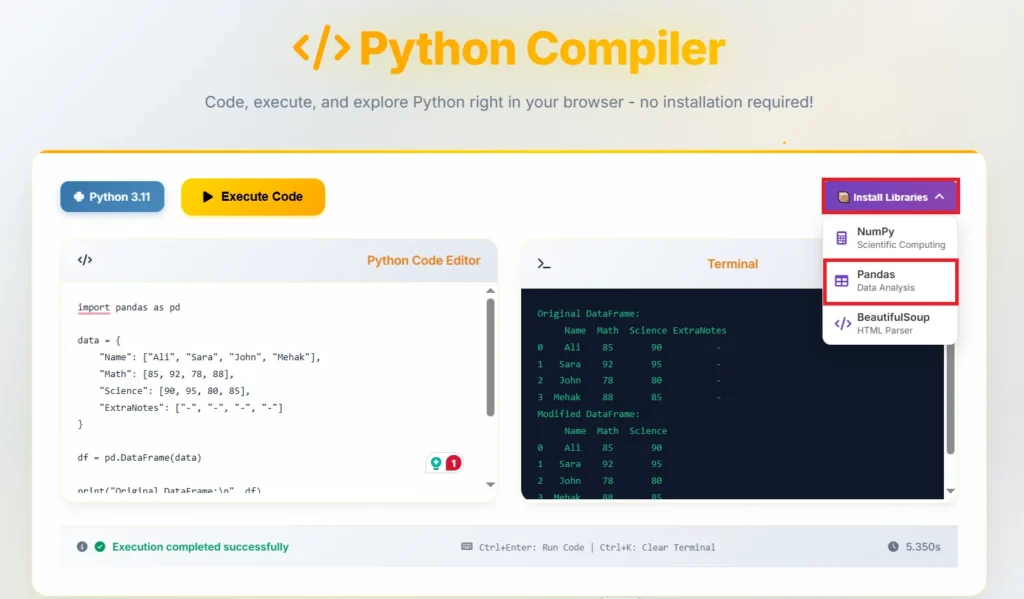Click the BeautifulSoup code-brackets icon

tap(842, 324)
